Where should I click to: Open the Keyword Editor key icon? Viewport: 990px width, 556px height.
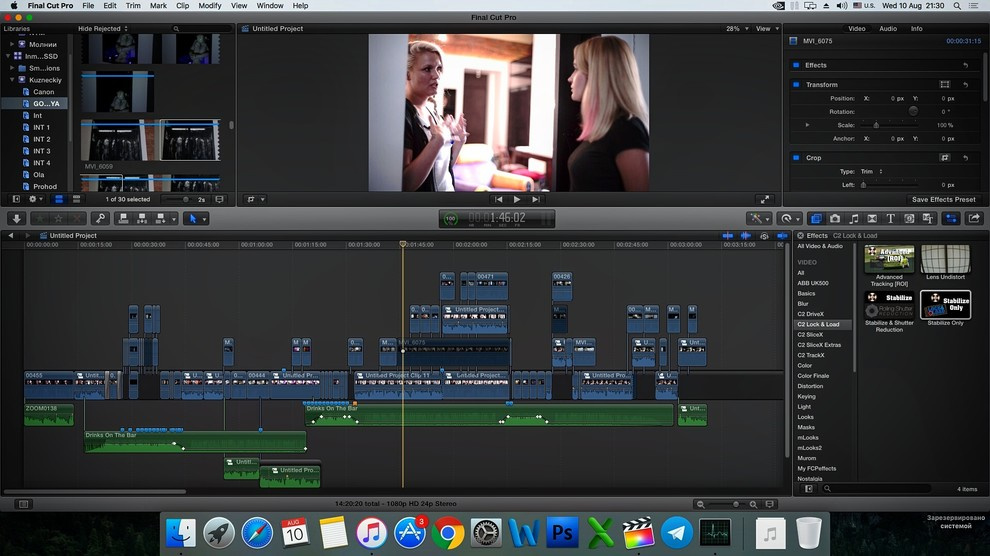(100, 218)
